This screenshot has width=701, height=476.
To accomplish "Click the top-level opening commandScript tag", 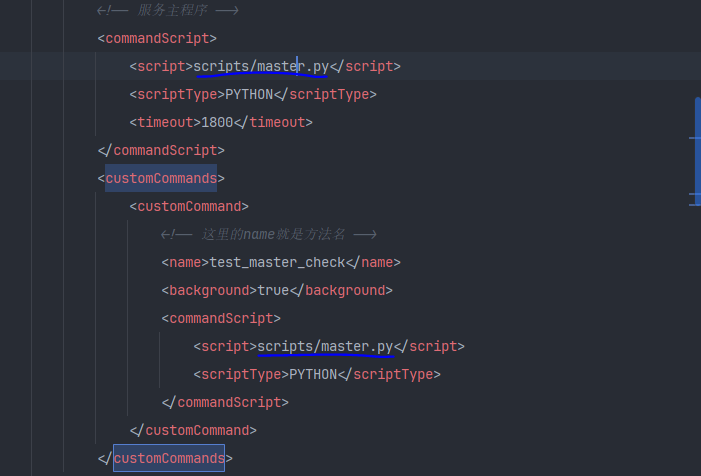I will 157,38.
